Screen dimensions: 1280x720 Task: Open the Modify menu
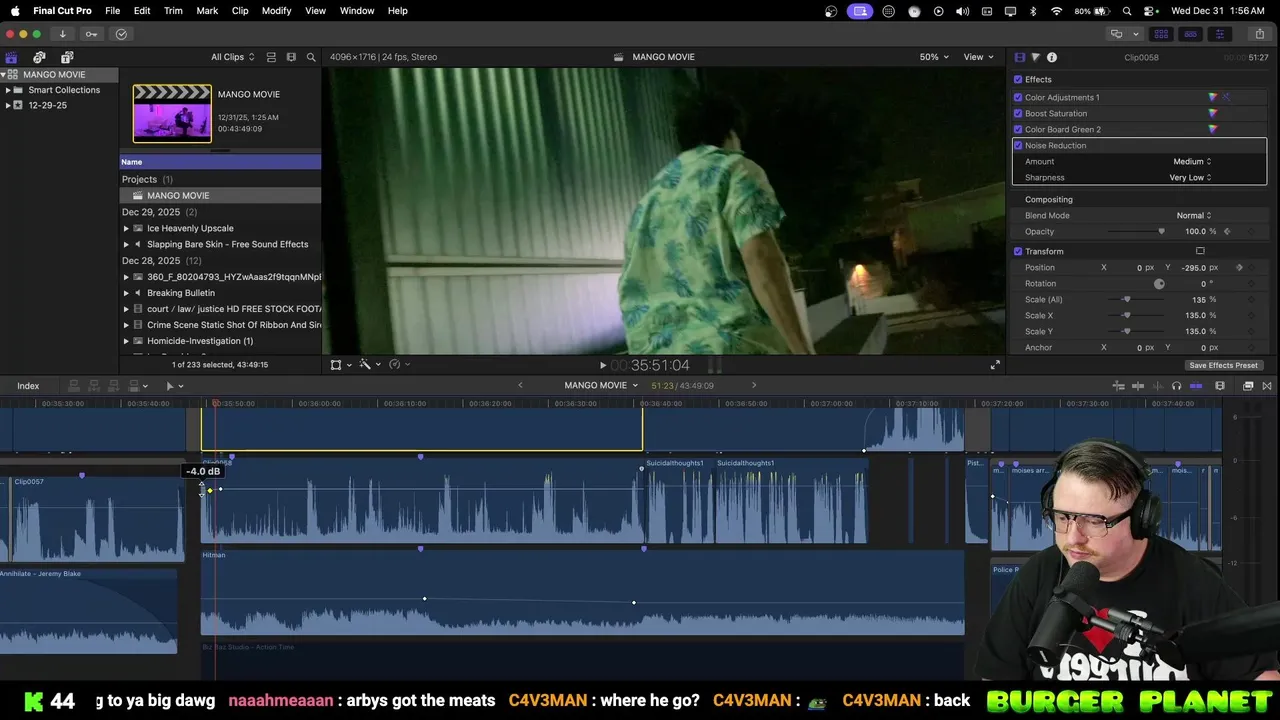coord(277,11)
